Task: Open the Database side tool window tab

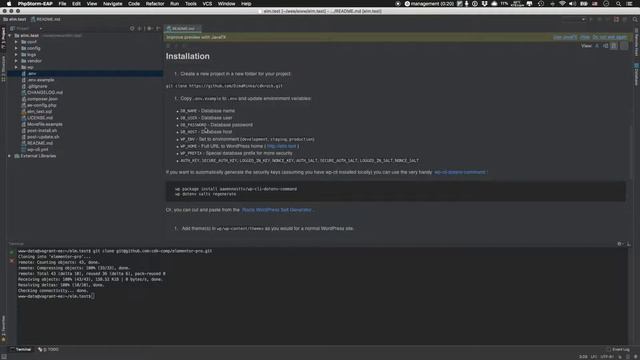Action: click(636, 74)
